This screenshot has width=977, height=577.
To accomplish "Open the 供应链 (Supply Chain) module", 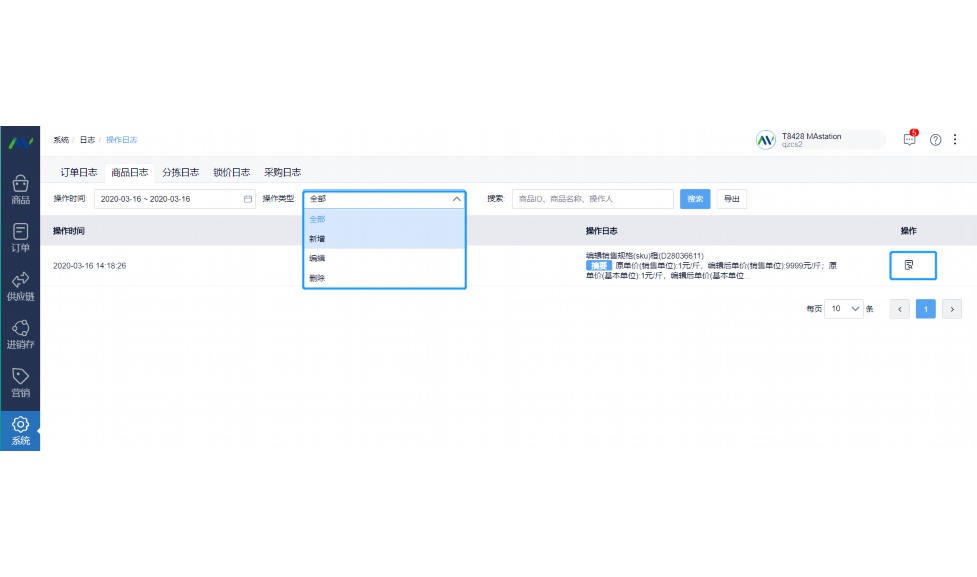I will [x=20, y=285].
